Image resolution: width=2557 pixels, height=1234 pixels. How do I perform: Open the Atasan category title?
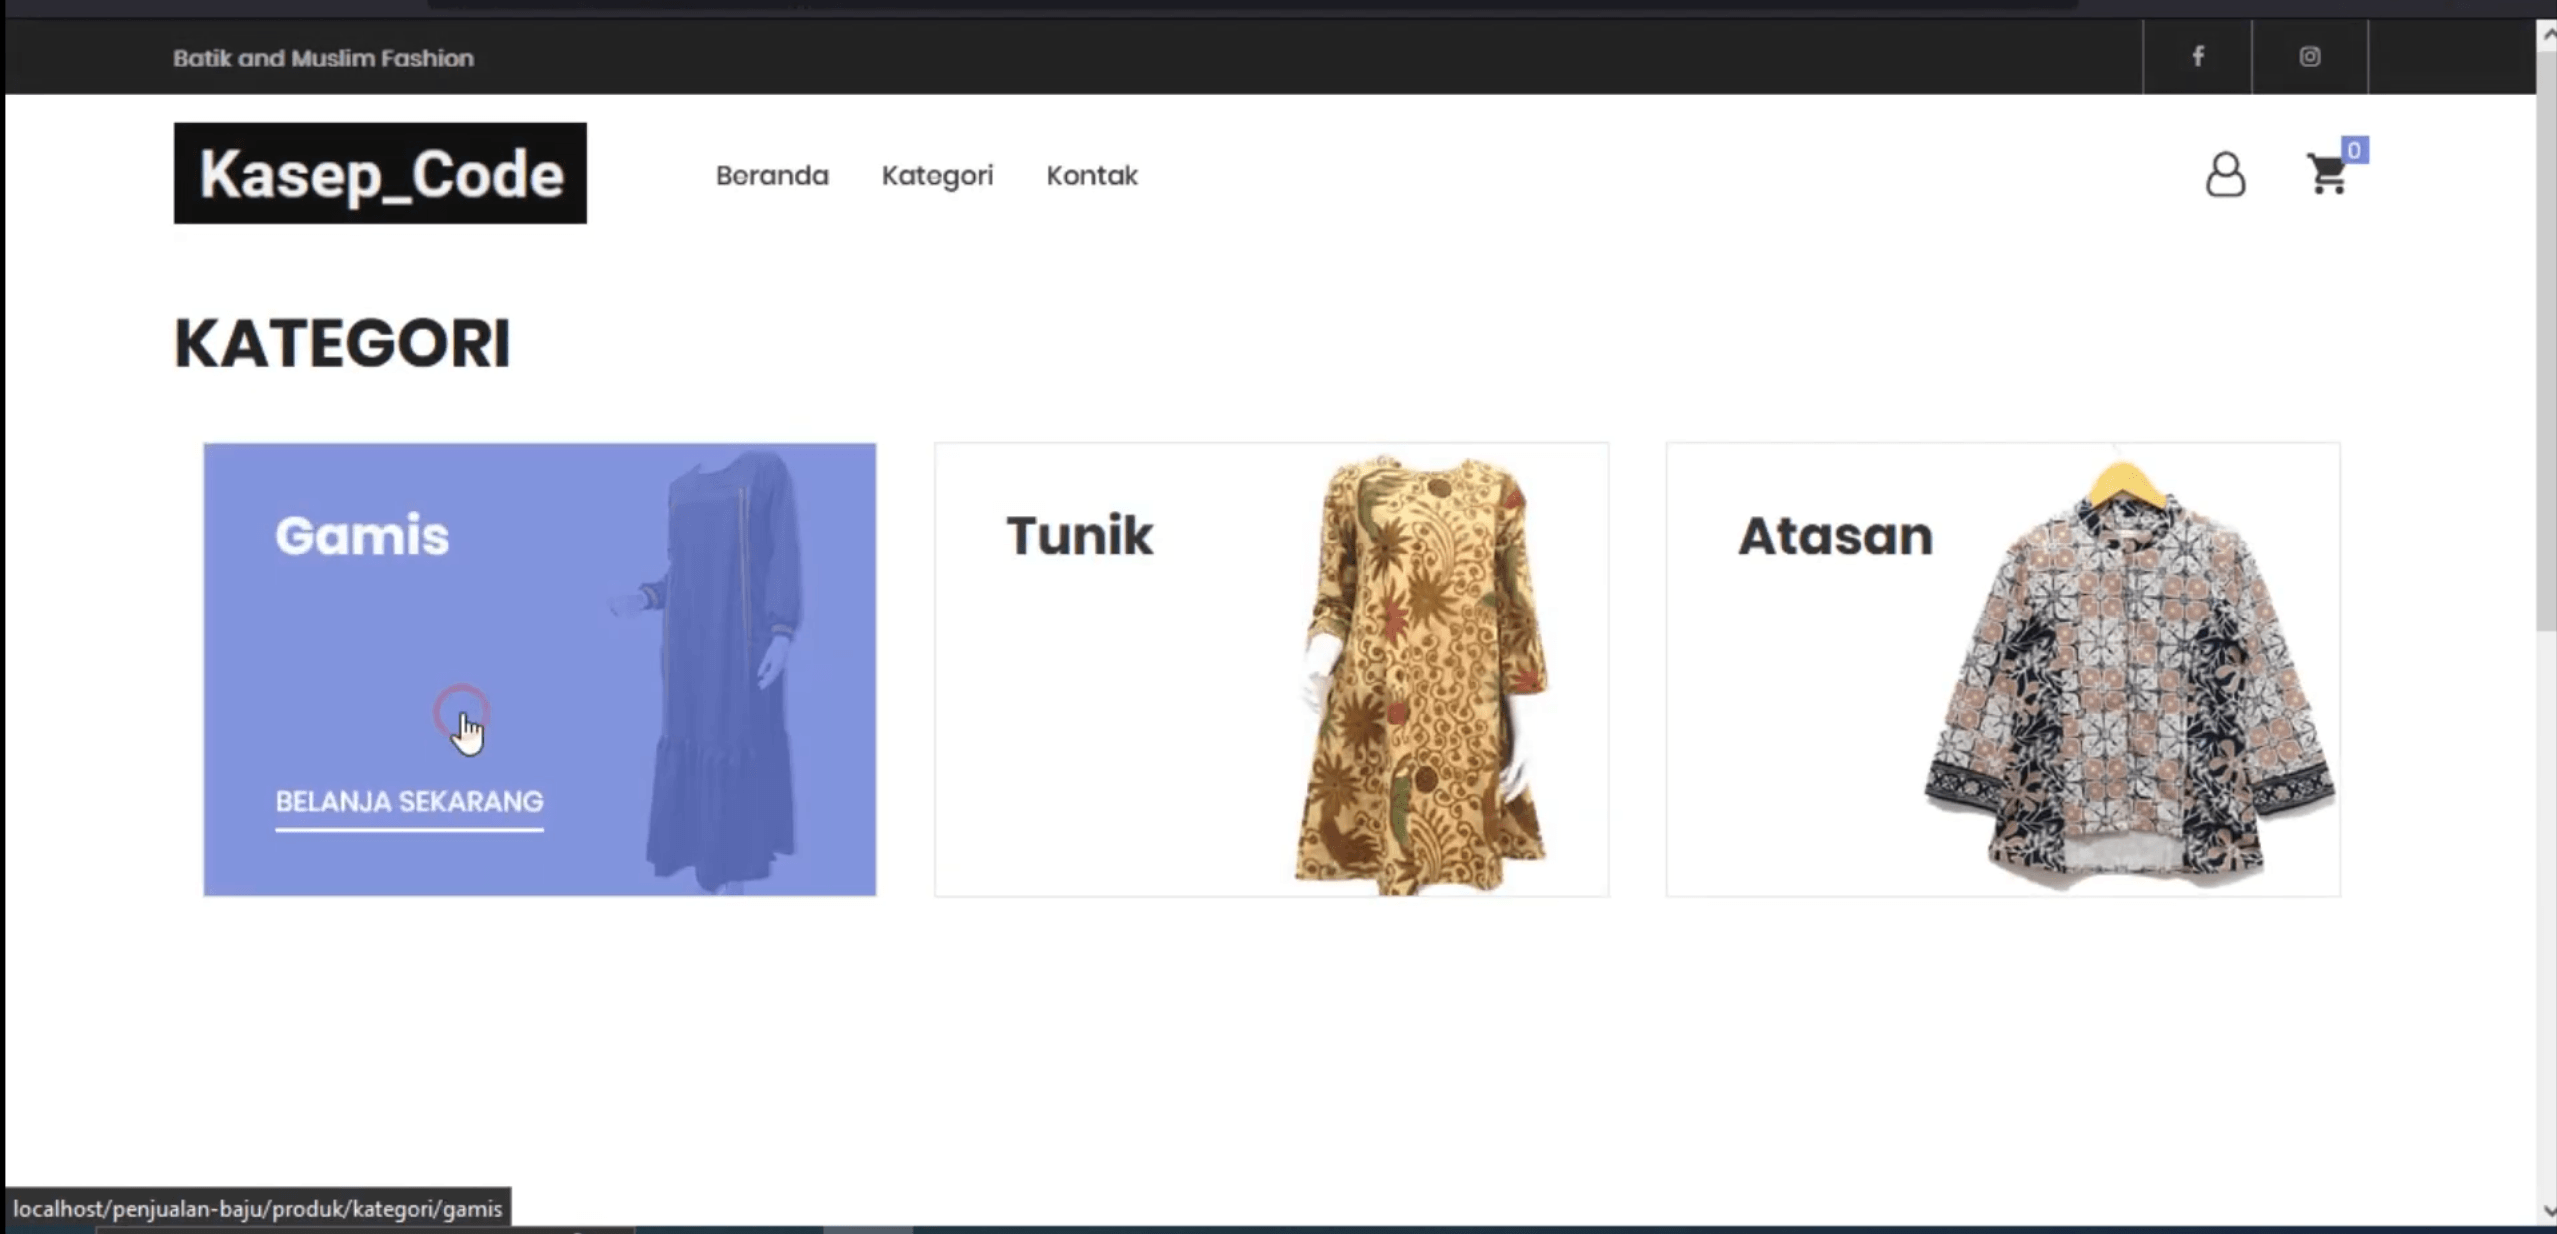pos(1835,536)
